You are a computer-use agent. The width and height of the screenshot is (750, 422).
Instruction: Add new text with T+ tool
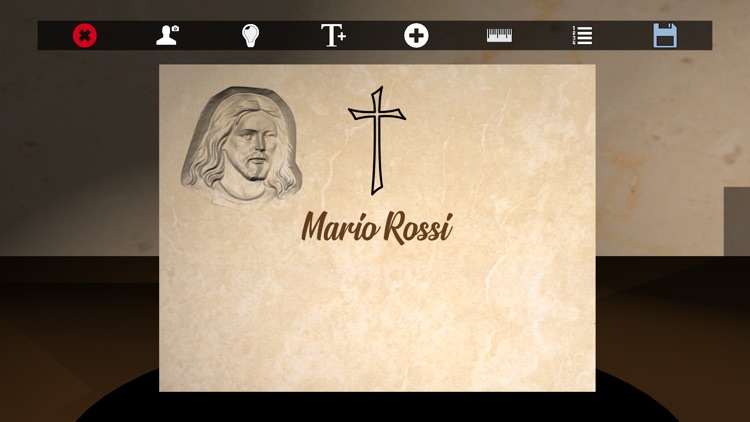[333, 35]
